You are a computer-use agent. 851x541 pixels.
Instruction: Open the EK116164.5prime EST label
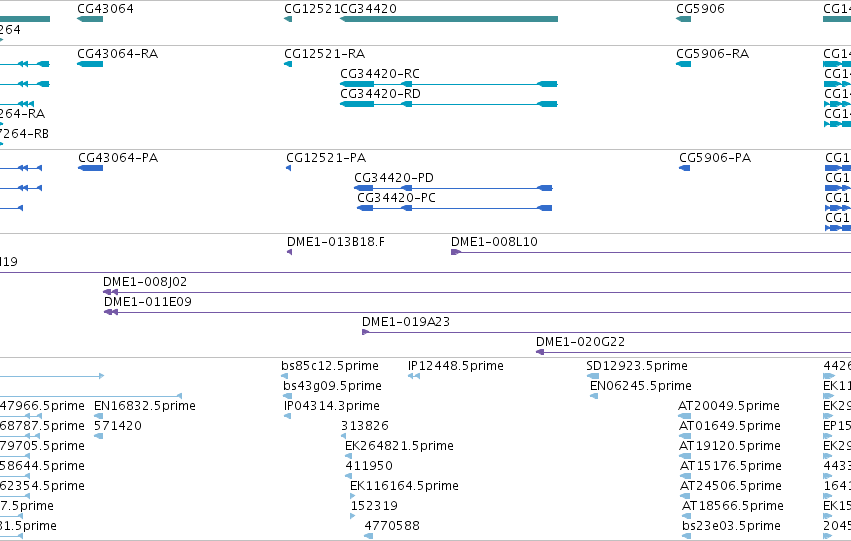point(404,486)
